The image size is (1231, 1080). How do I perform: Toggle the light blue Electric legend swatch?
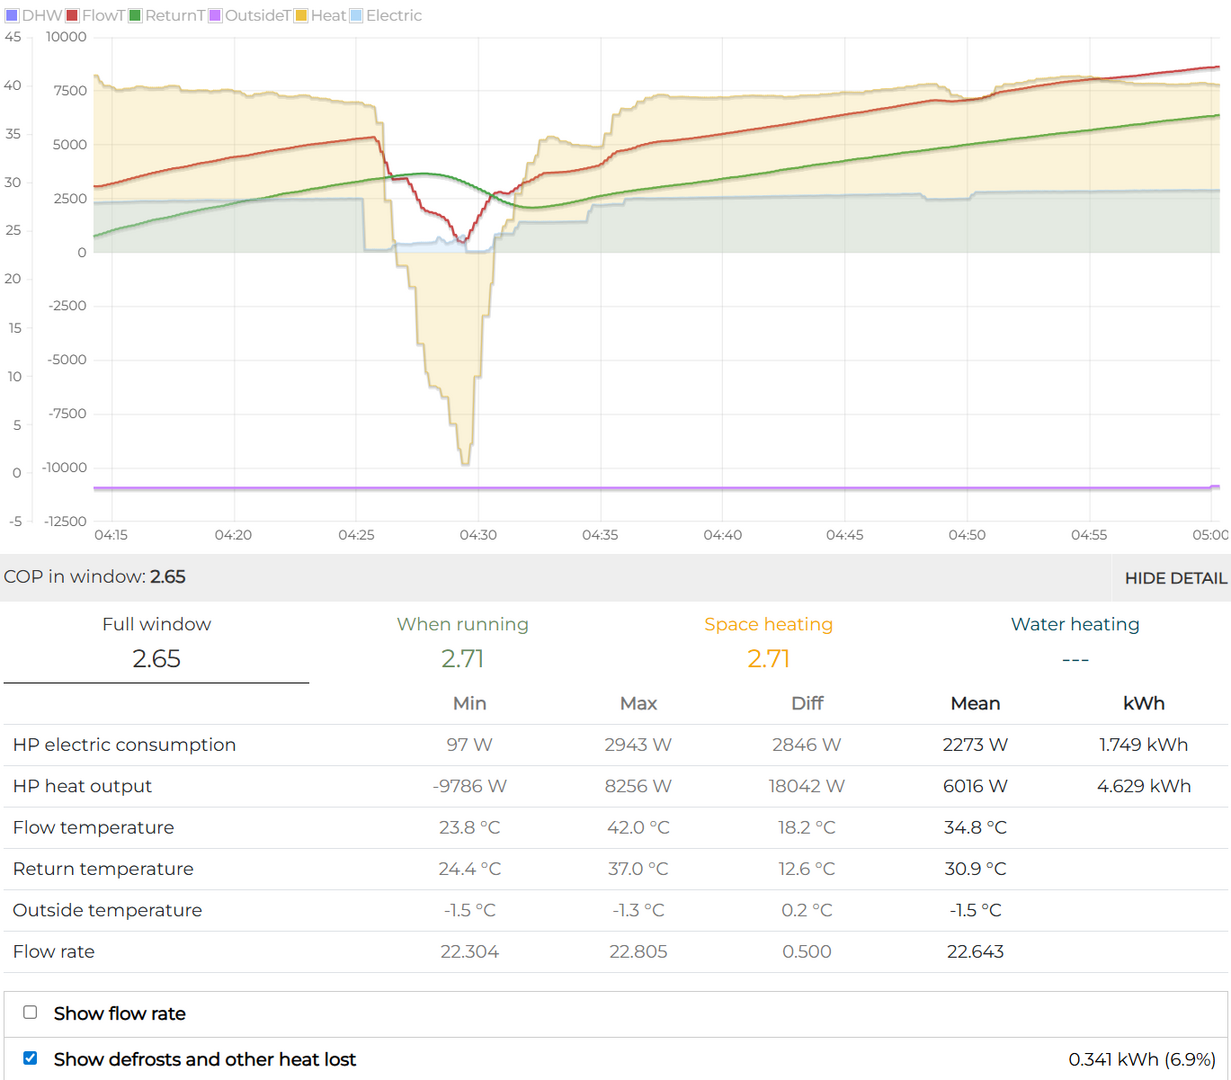(356, 16)
